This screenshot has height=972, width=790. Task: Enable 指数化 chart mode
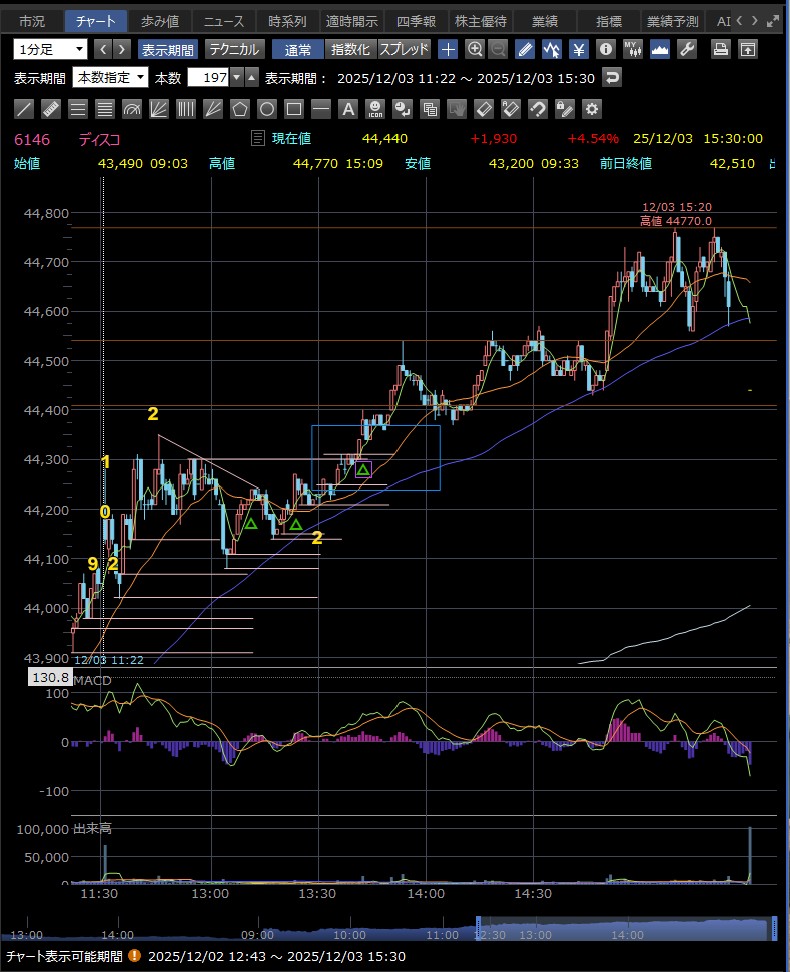tap(350, 49)
